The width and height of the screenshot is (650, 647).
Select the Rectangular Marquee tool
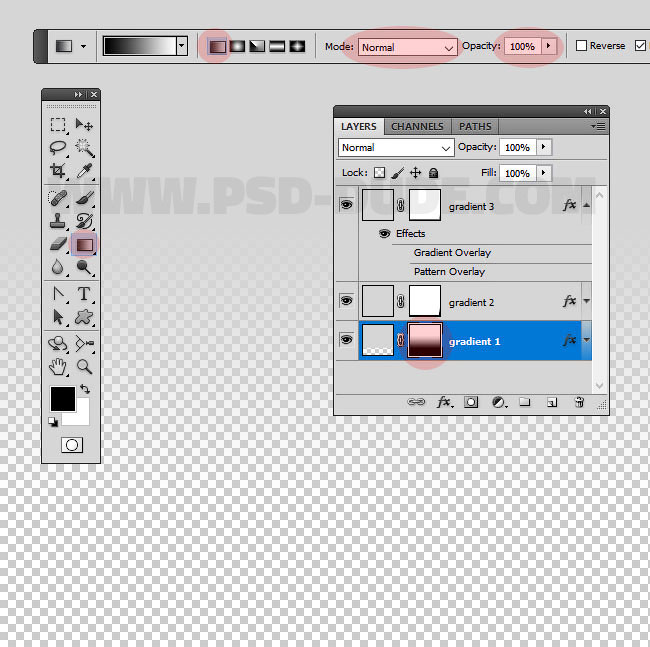tap(58, 125)
